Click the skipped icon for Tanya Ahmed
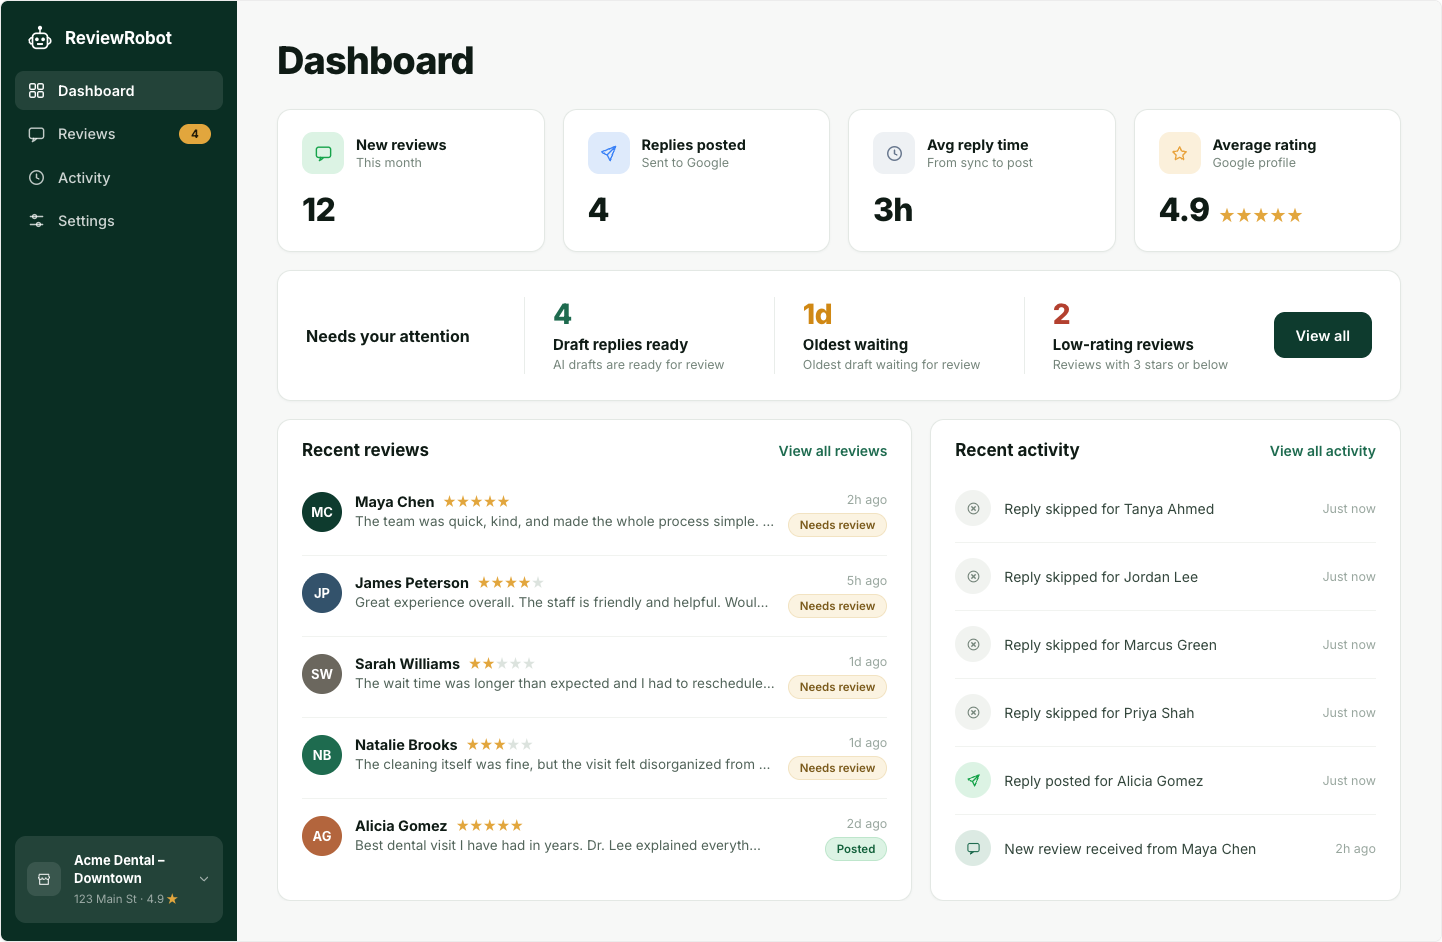Viewport: 1442px width, 942px height. pos(973,509)
